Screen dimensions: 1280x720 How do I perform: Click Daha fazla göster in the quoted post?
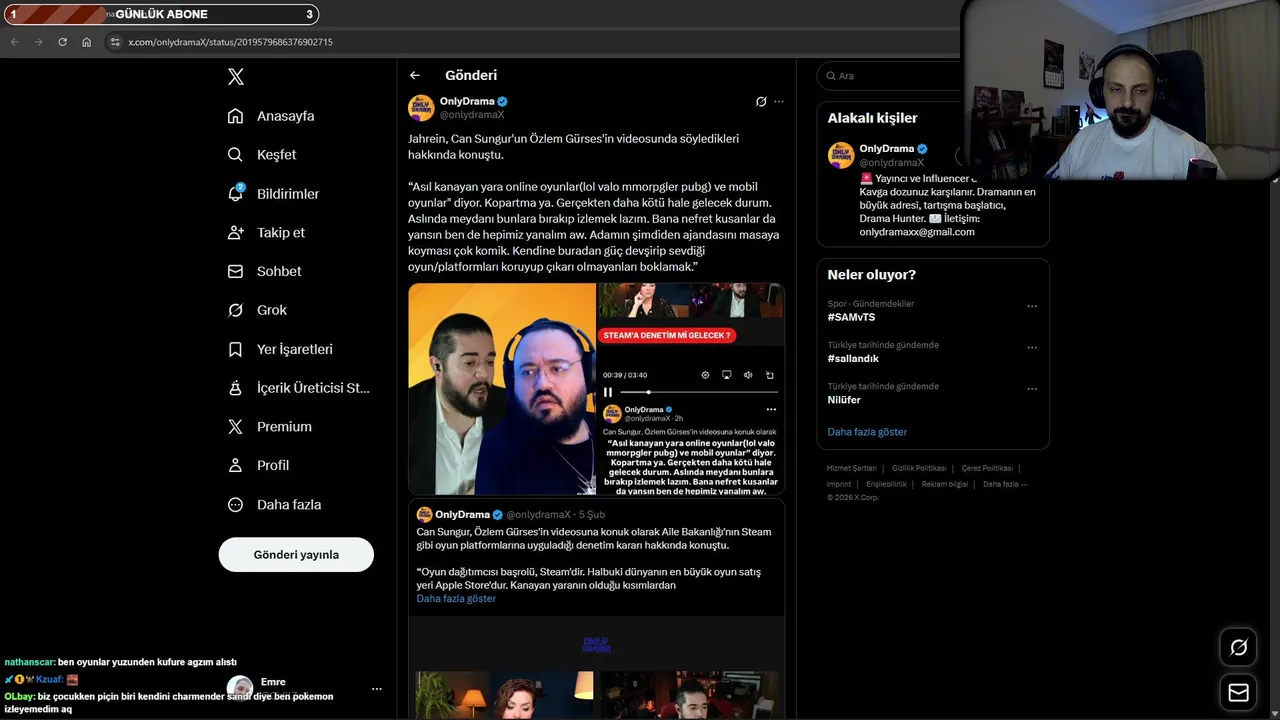456,599
